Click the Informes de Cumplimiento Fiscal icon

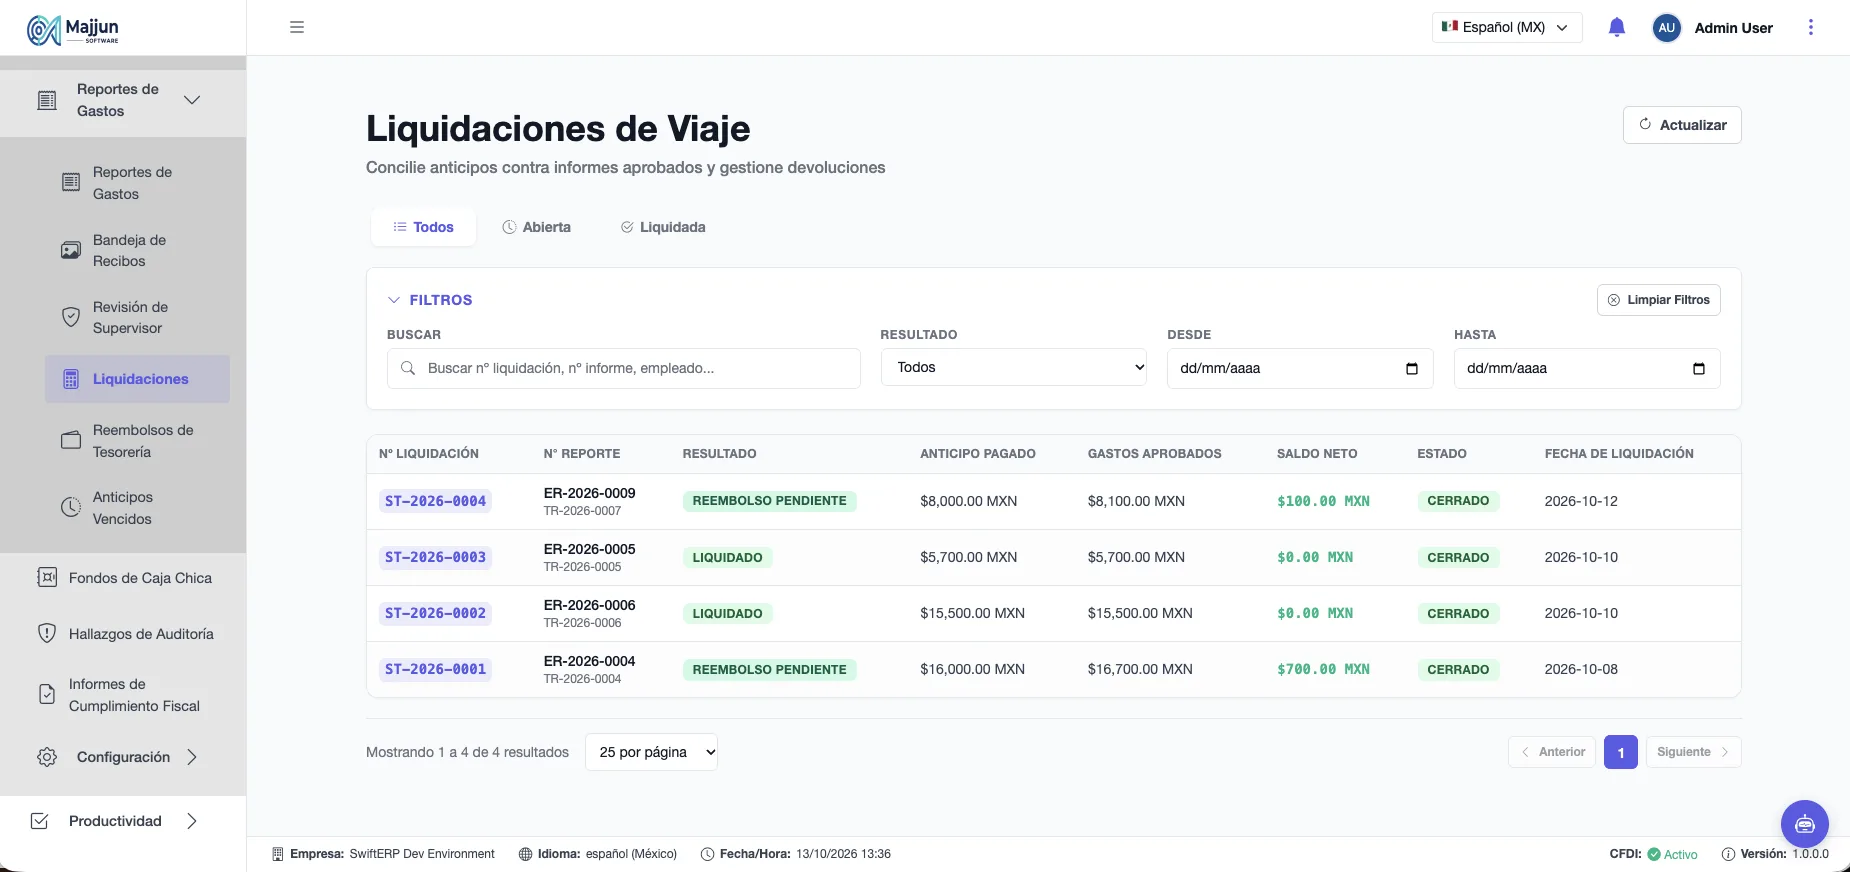point(47,694)
